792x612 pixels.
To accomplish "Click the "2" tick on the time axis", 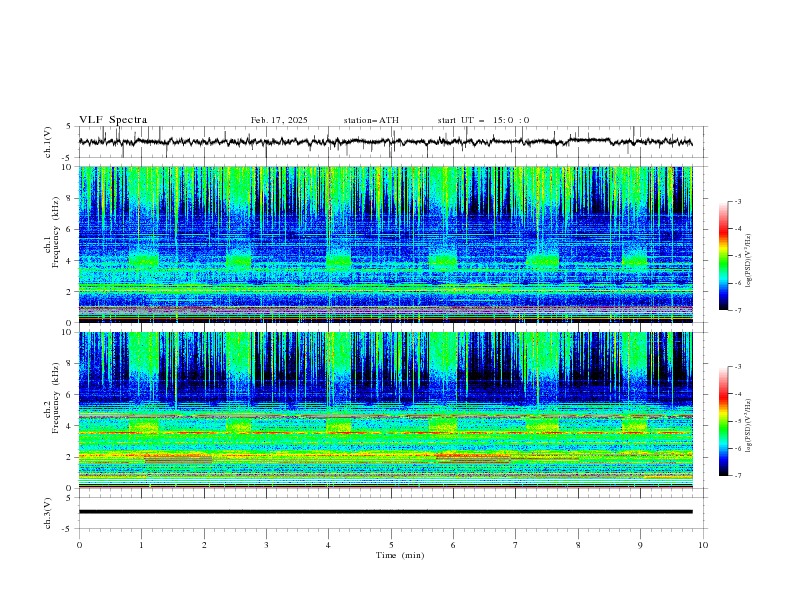I will pyautogui.click(x=204, y=545).
